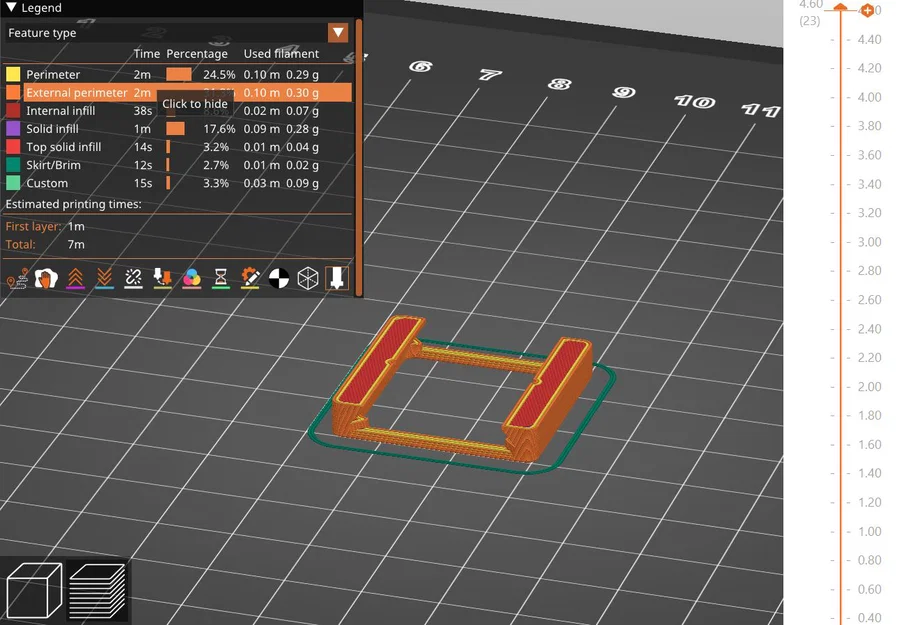Toggle Color changes CMY circles icon
The height and width of the screenshot is (625, 899).
tap(191, 279)
